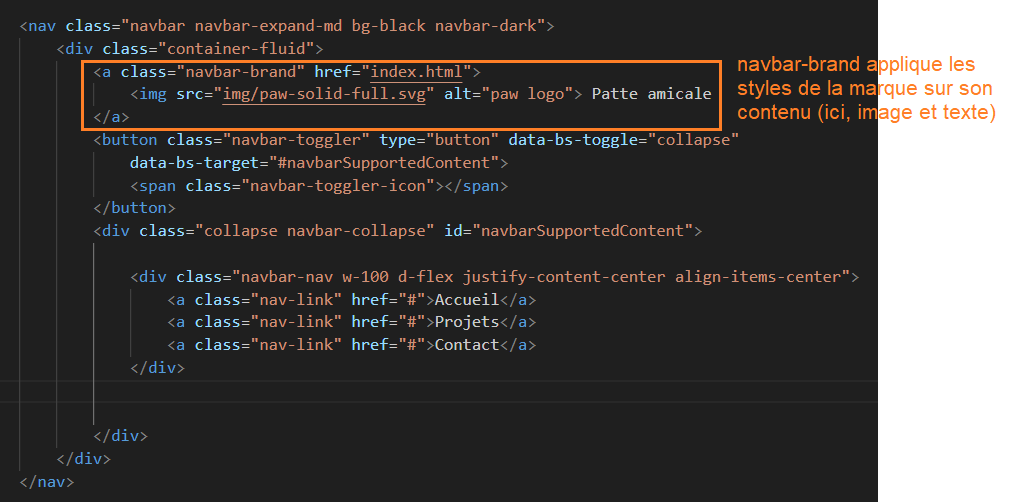This screenshot has width=1013, height=502.
Task: Click the id="navbarSupportedContent" attribute value
Action: pos(584,231)
